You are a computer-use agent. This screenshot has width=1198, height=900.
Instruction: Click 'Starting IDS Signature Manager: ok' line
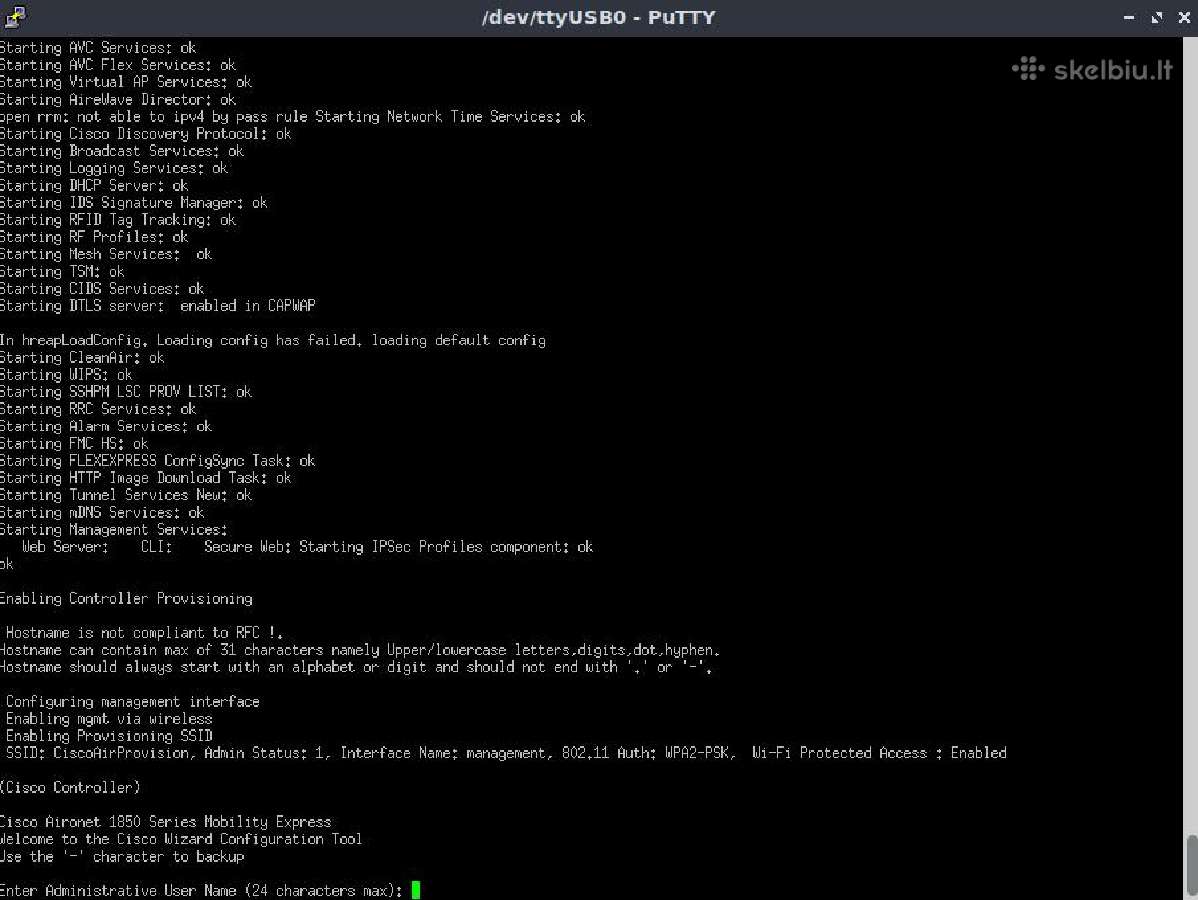[x=134, y=202]
